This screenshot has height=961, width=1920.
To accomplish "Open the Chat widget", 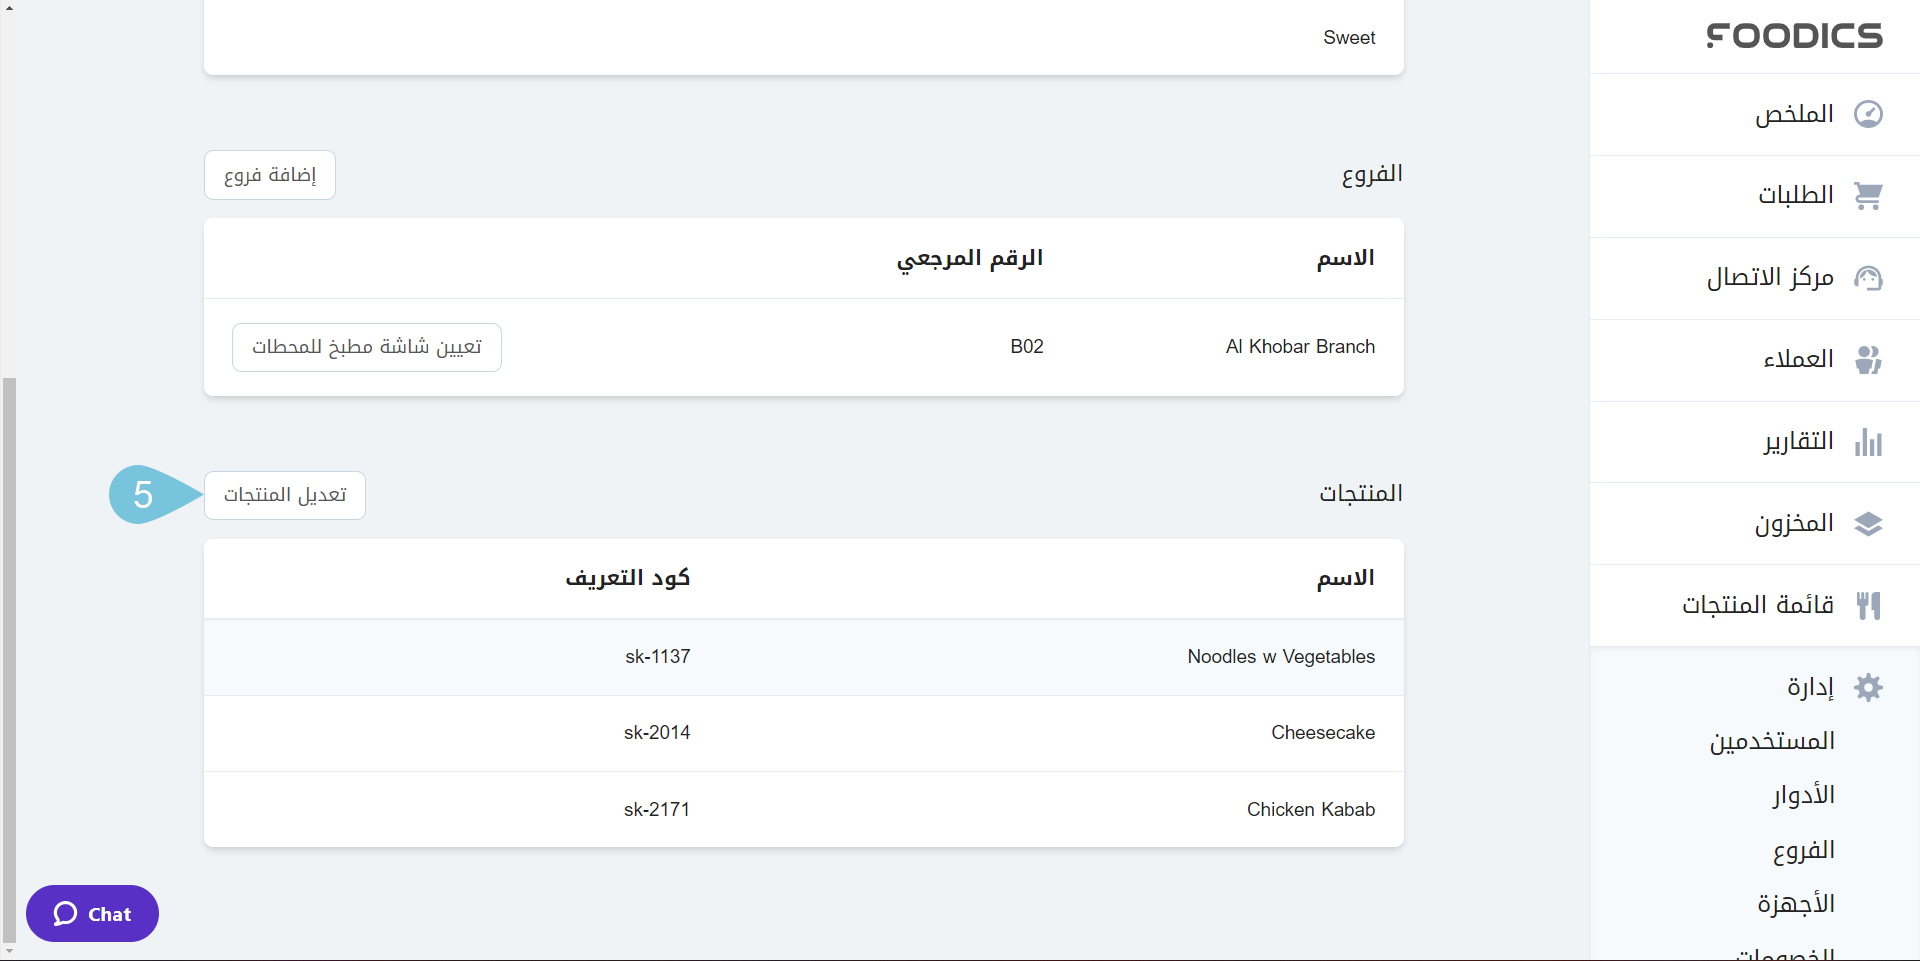I will point(92,914).
